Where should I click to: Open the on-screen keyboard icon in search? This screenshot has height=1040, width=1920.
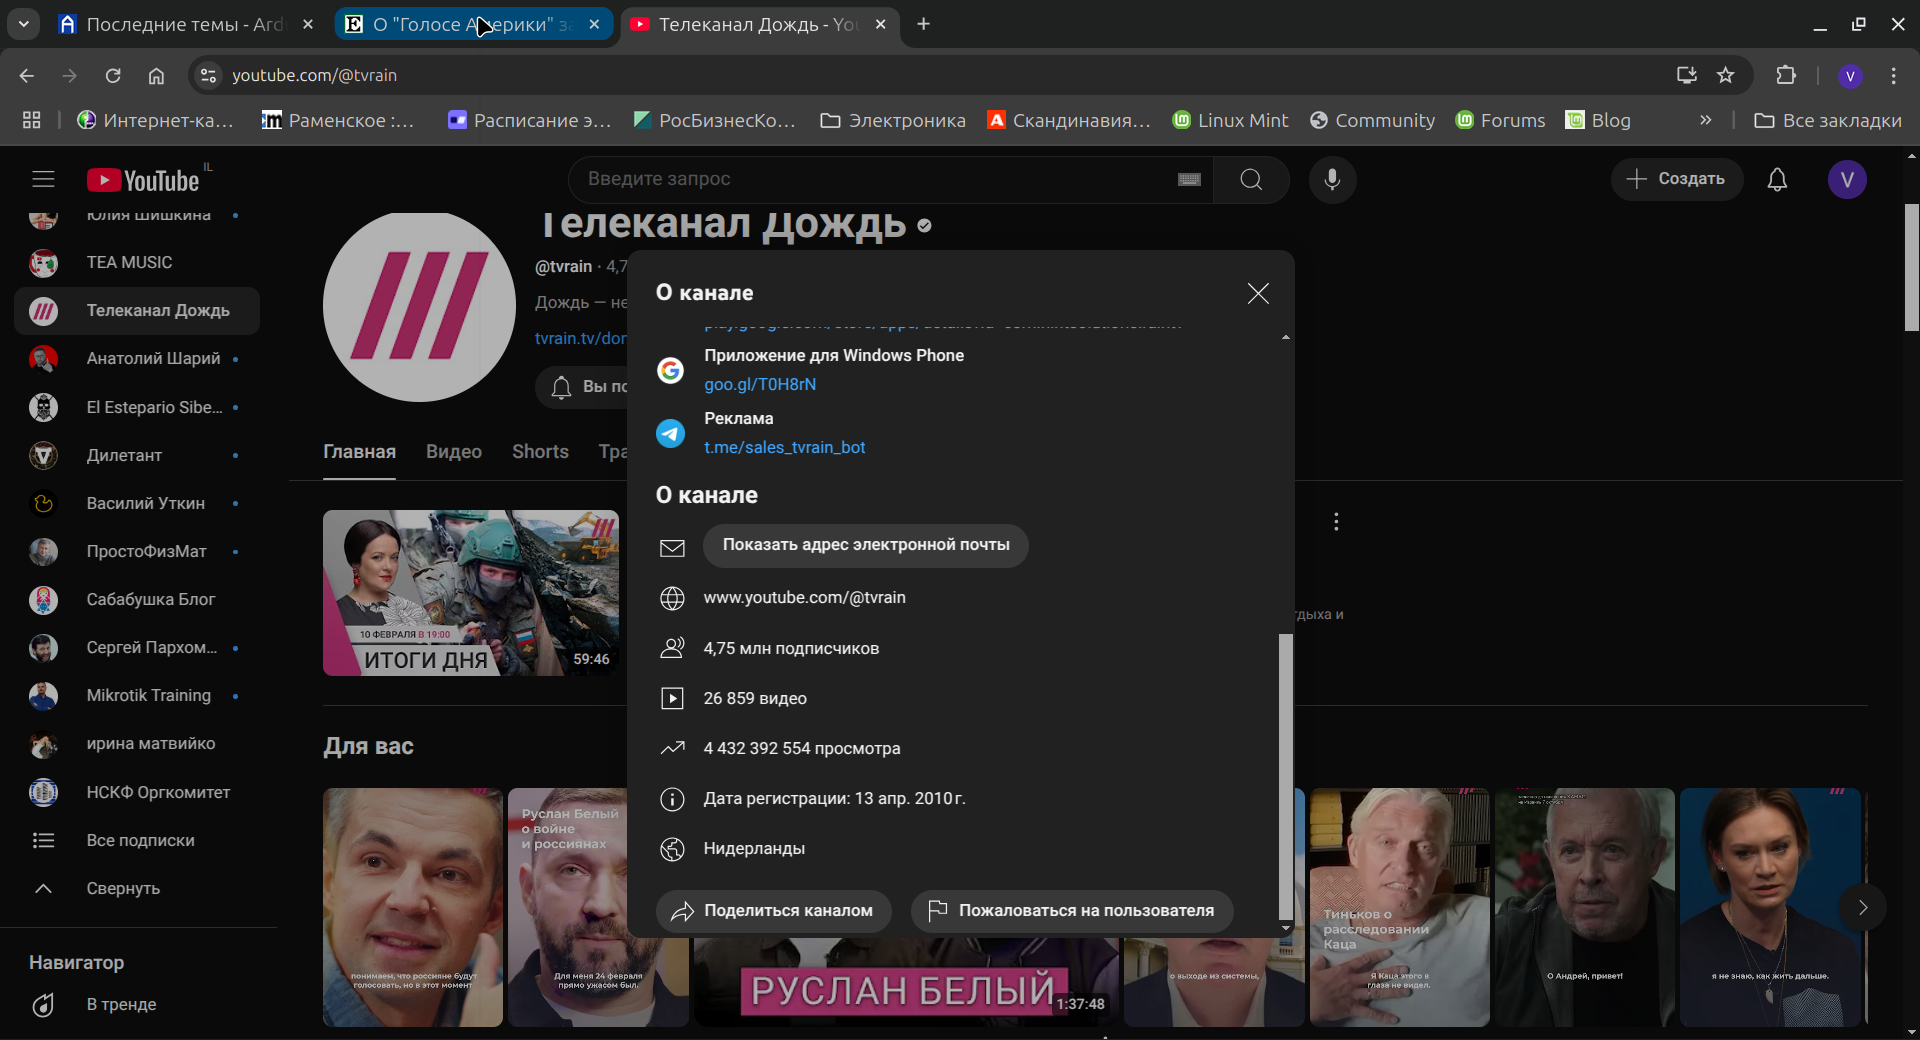1189,179
